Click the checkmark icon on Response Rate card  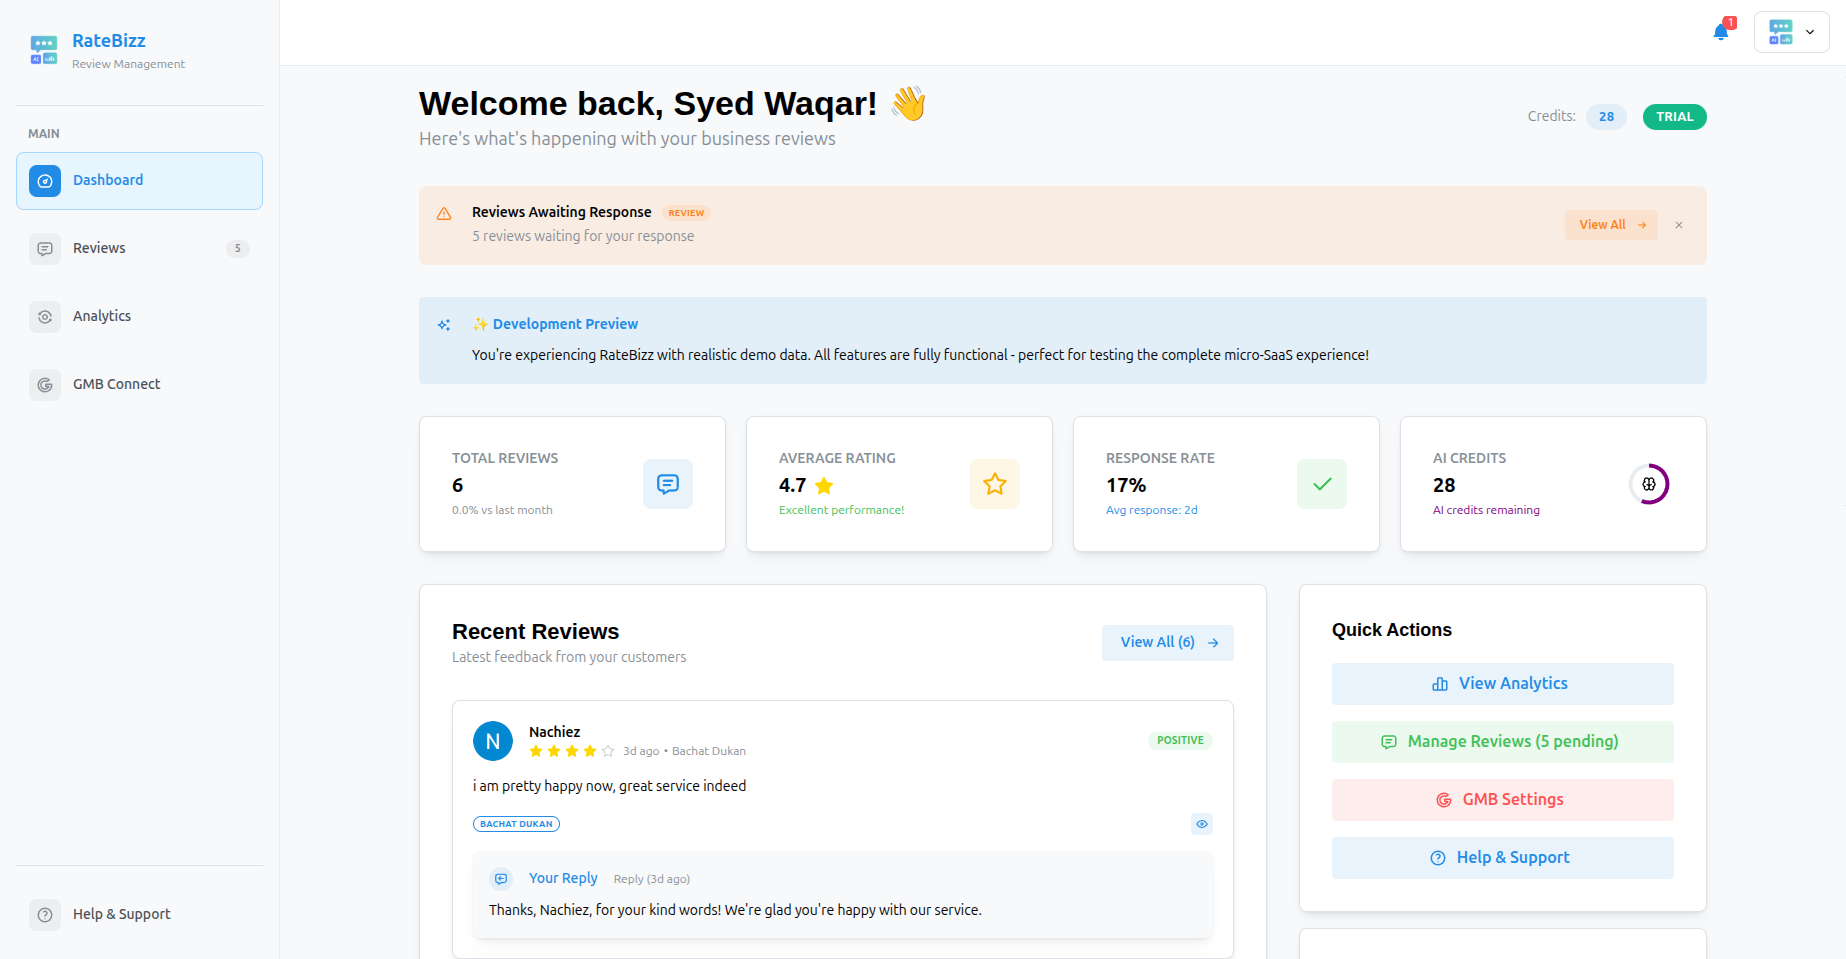click(1321, 484)
